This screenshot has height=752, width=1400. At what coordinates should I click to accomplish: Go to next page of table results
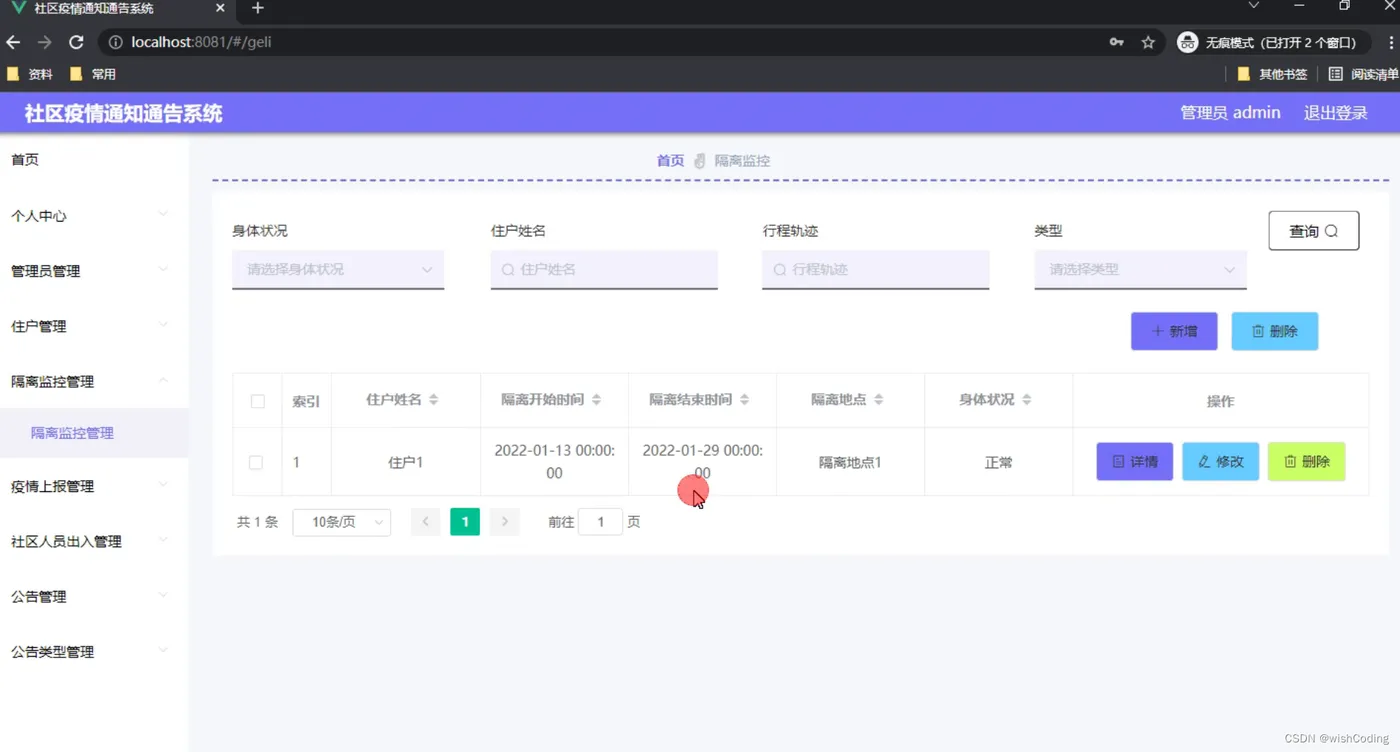point(505,522)
